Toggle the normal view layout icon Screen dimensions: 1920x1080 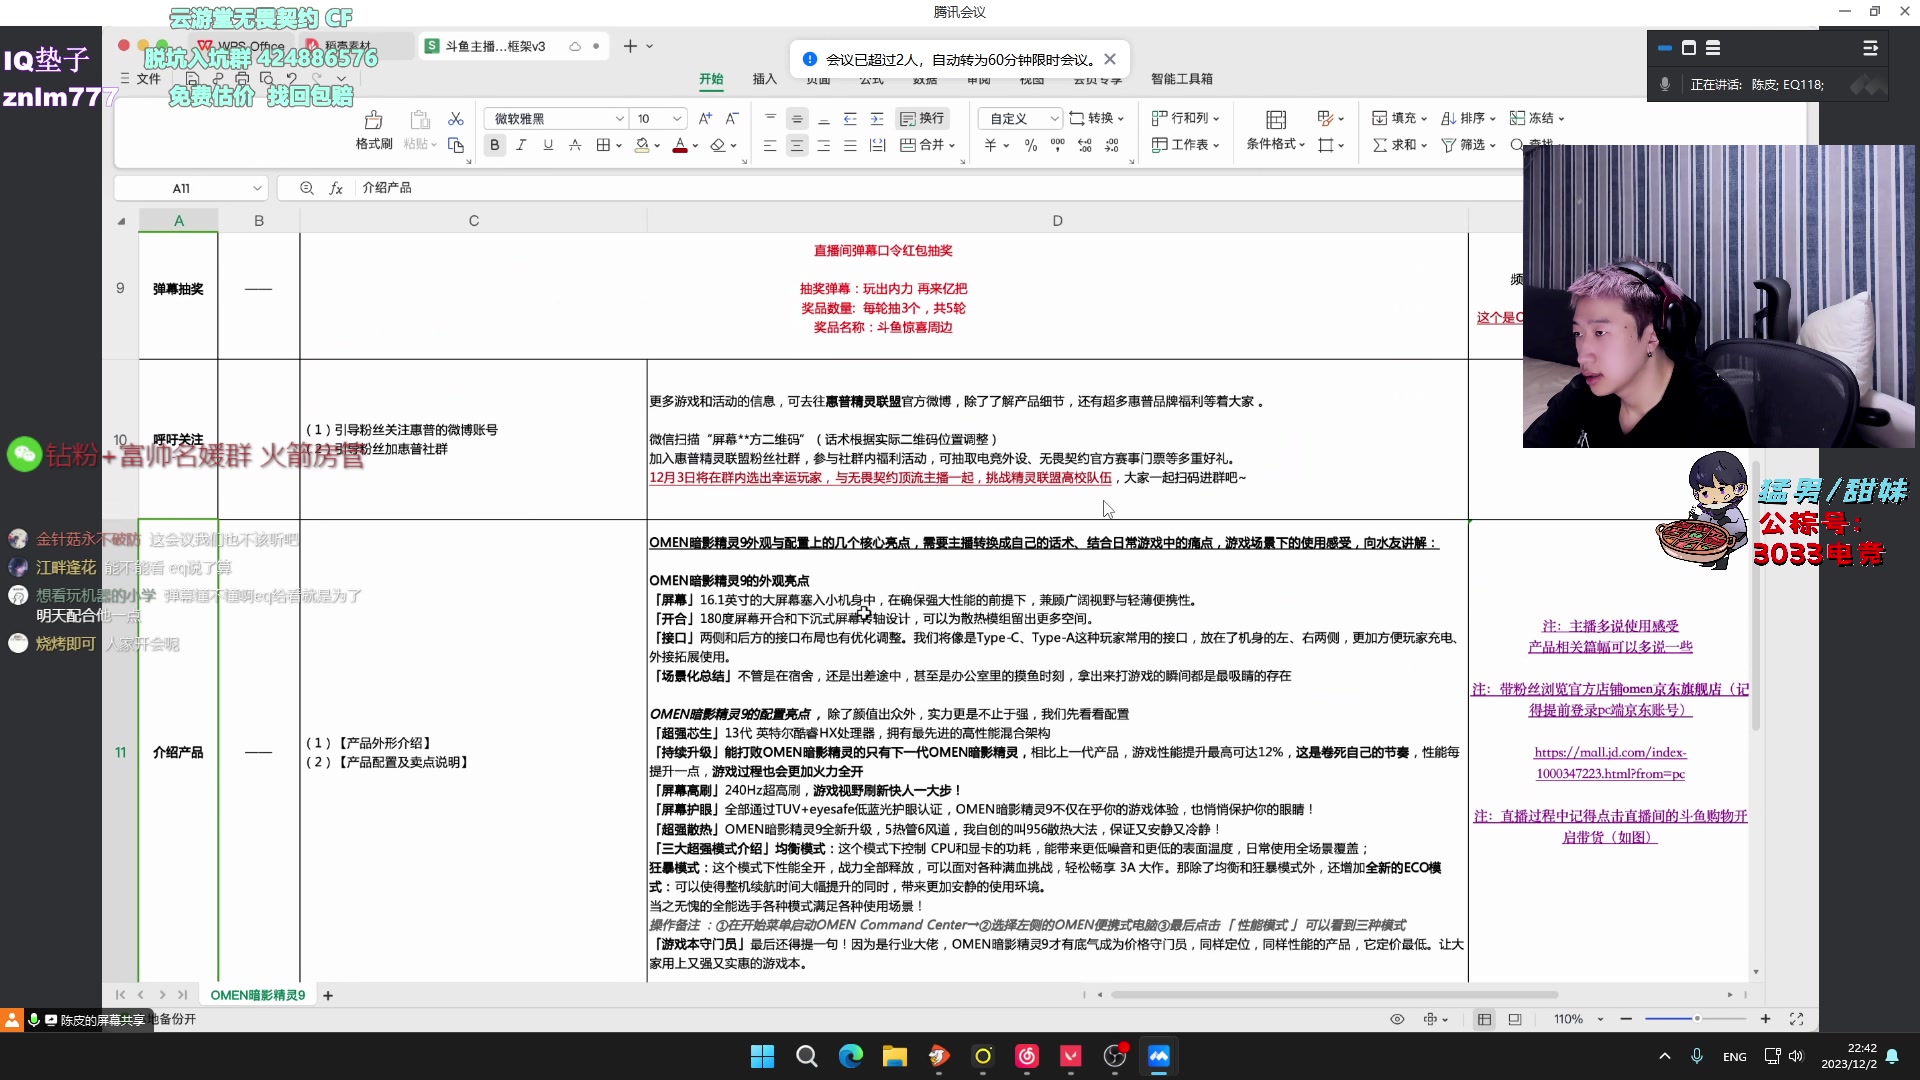(1484, 1019)
